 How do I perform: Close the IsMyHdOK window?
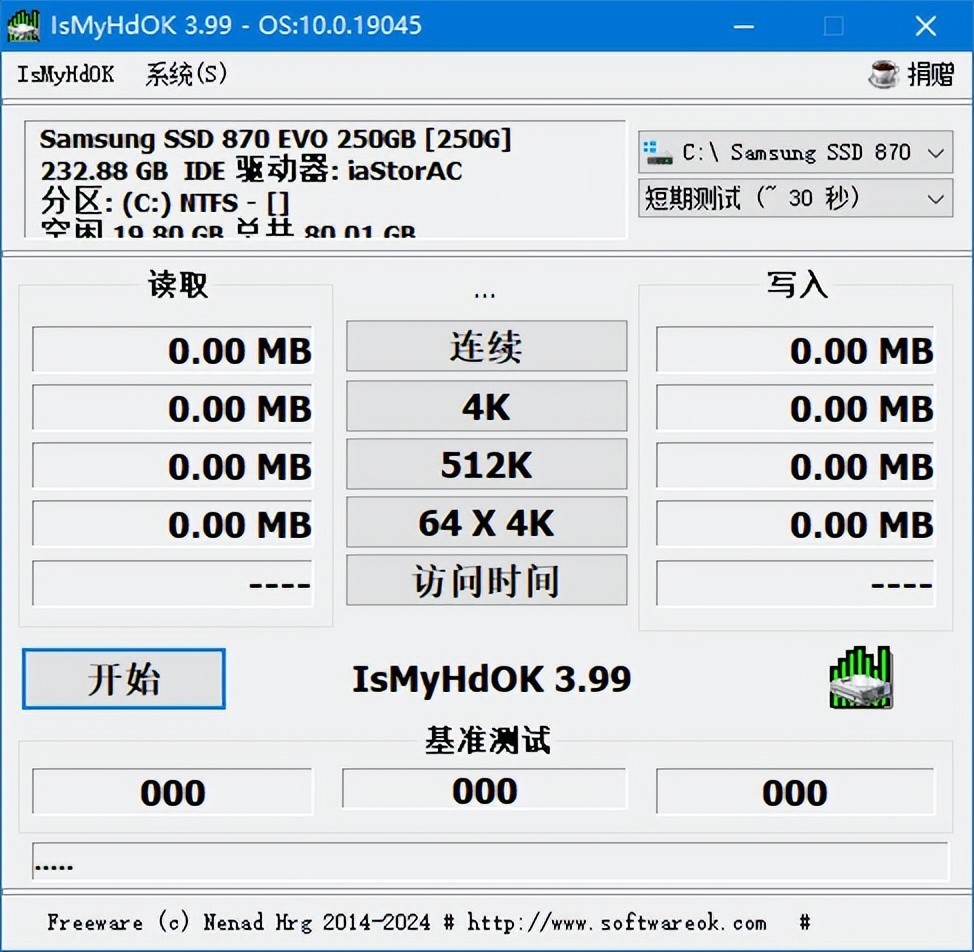point(926,26)
